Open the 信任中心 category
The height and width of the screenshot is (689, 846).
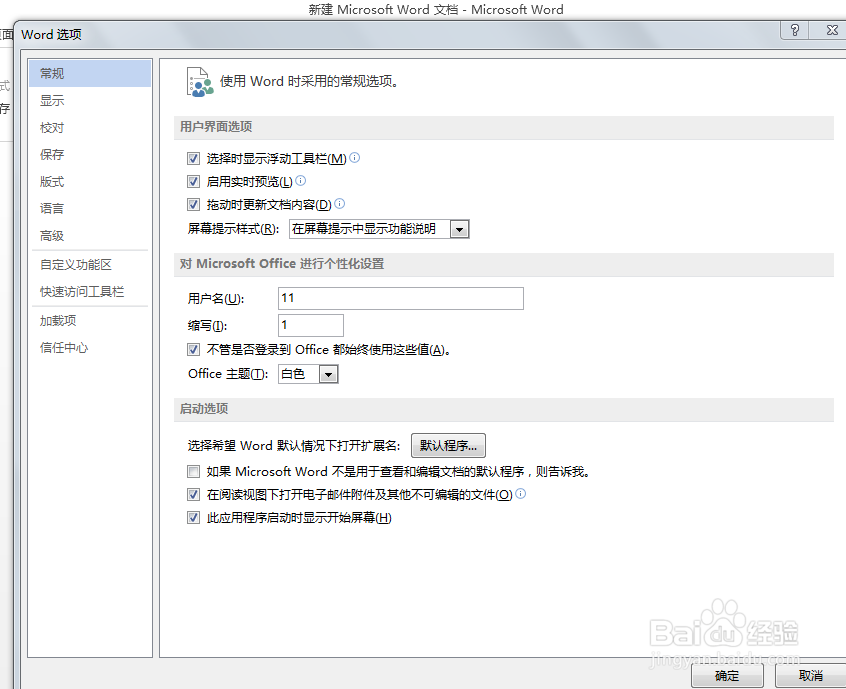tap(90, 347)
